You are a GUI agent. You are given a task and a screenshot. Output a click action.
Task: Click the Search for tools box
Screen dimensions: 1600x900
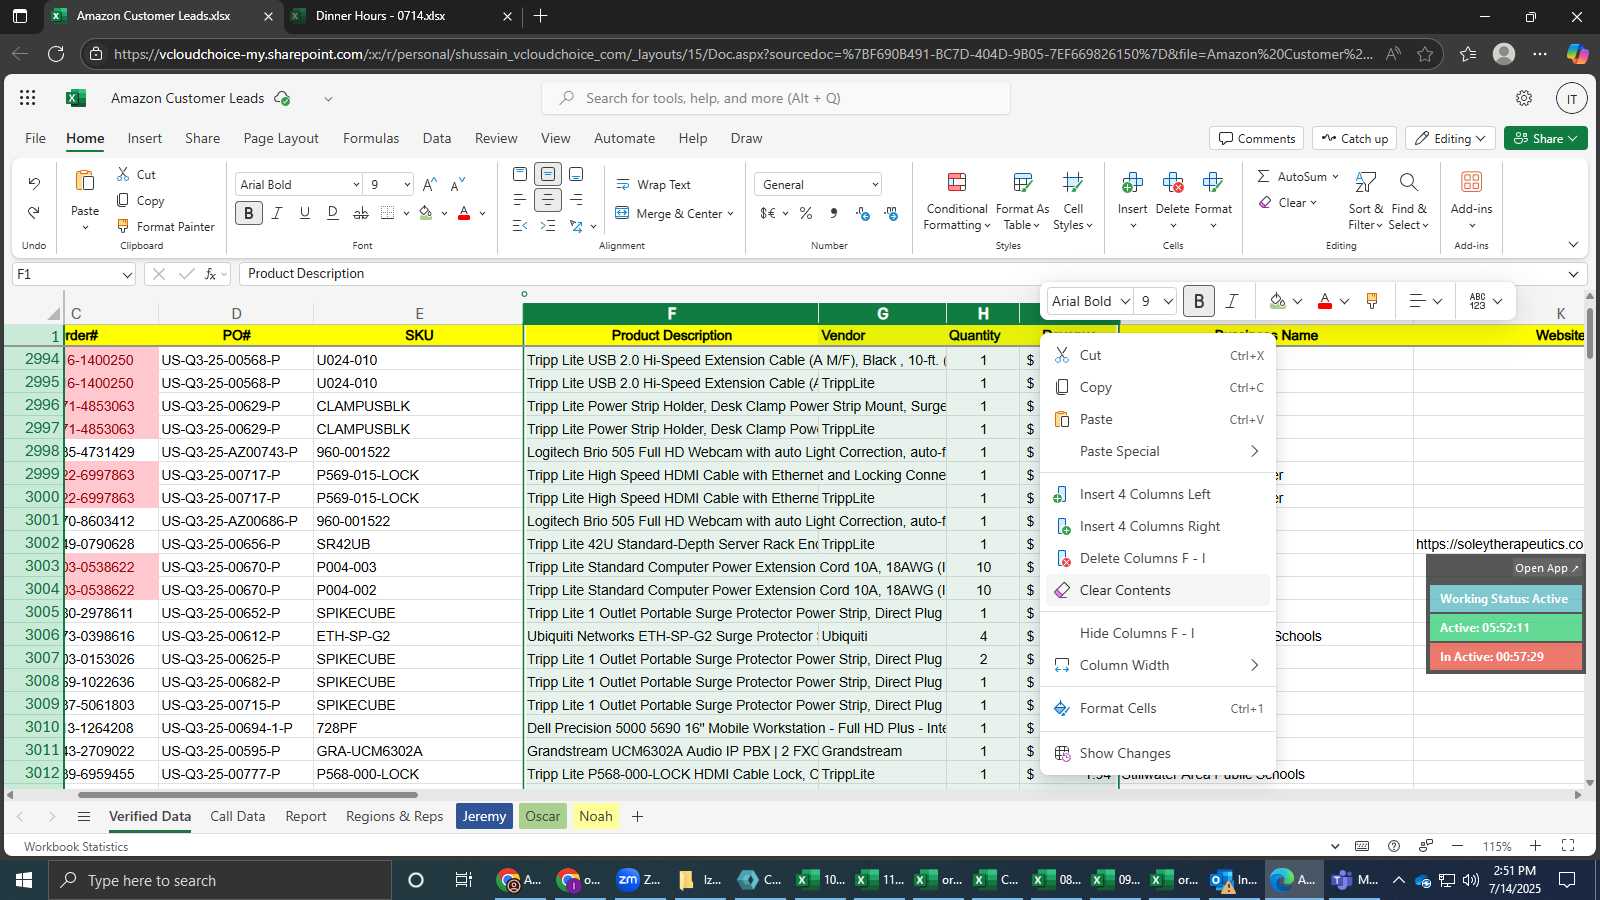point(776,98)
